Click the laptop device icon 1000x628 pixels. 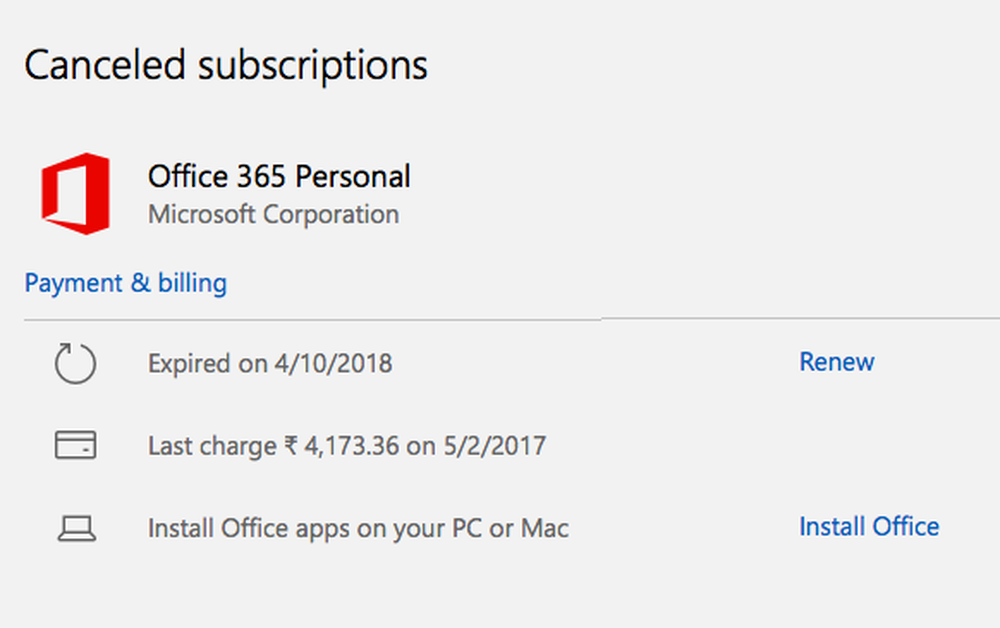(76, 528)
